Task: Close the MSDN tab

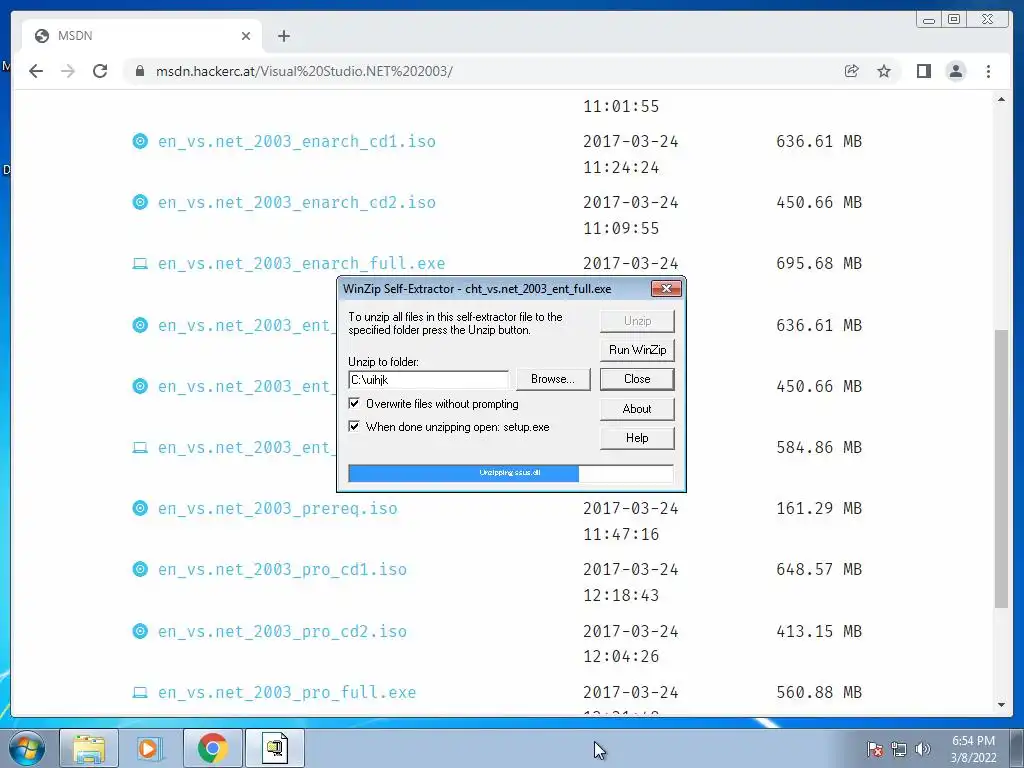Action: (246, 36)
